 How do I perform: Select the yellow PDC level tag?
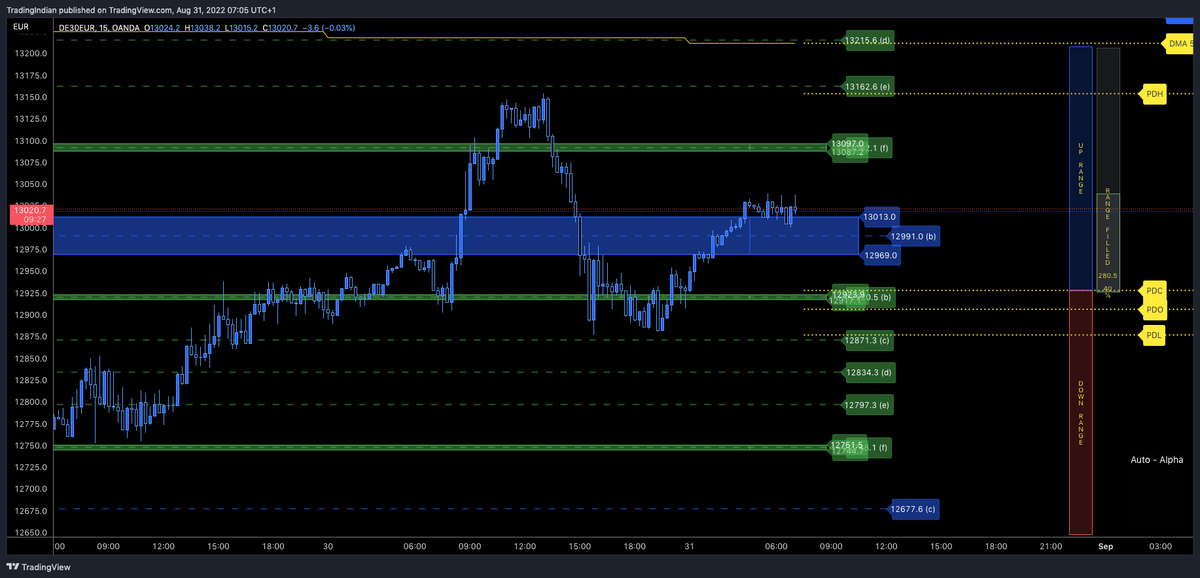(x=1154, y=290)
